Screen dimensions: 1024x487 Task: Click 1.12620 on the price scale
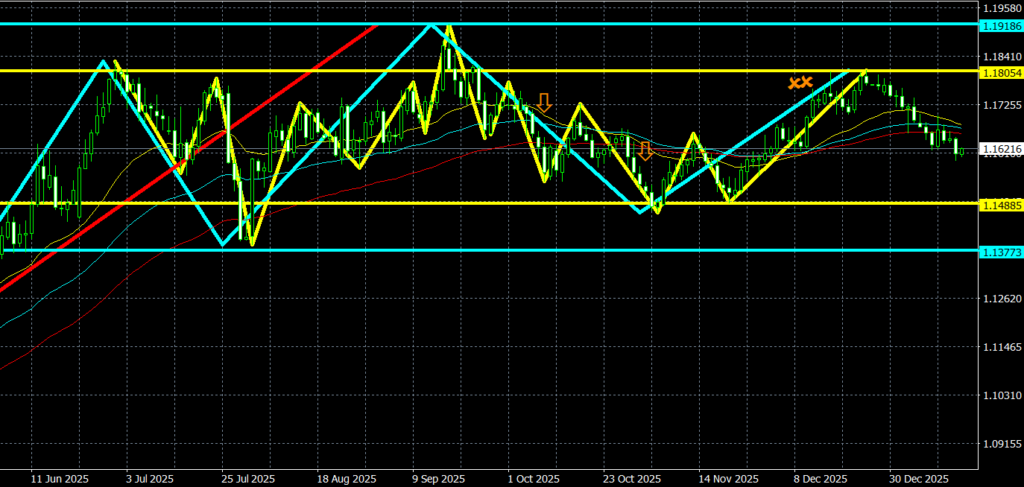[x=1000, y=299]
